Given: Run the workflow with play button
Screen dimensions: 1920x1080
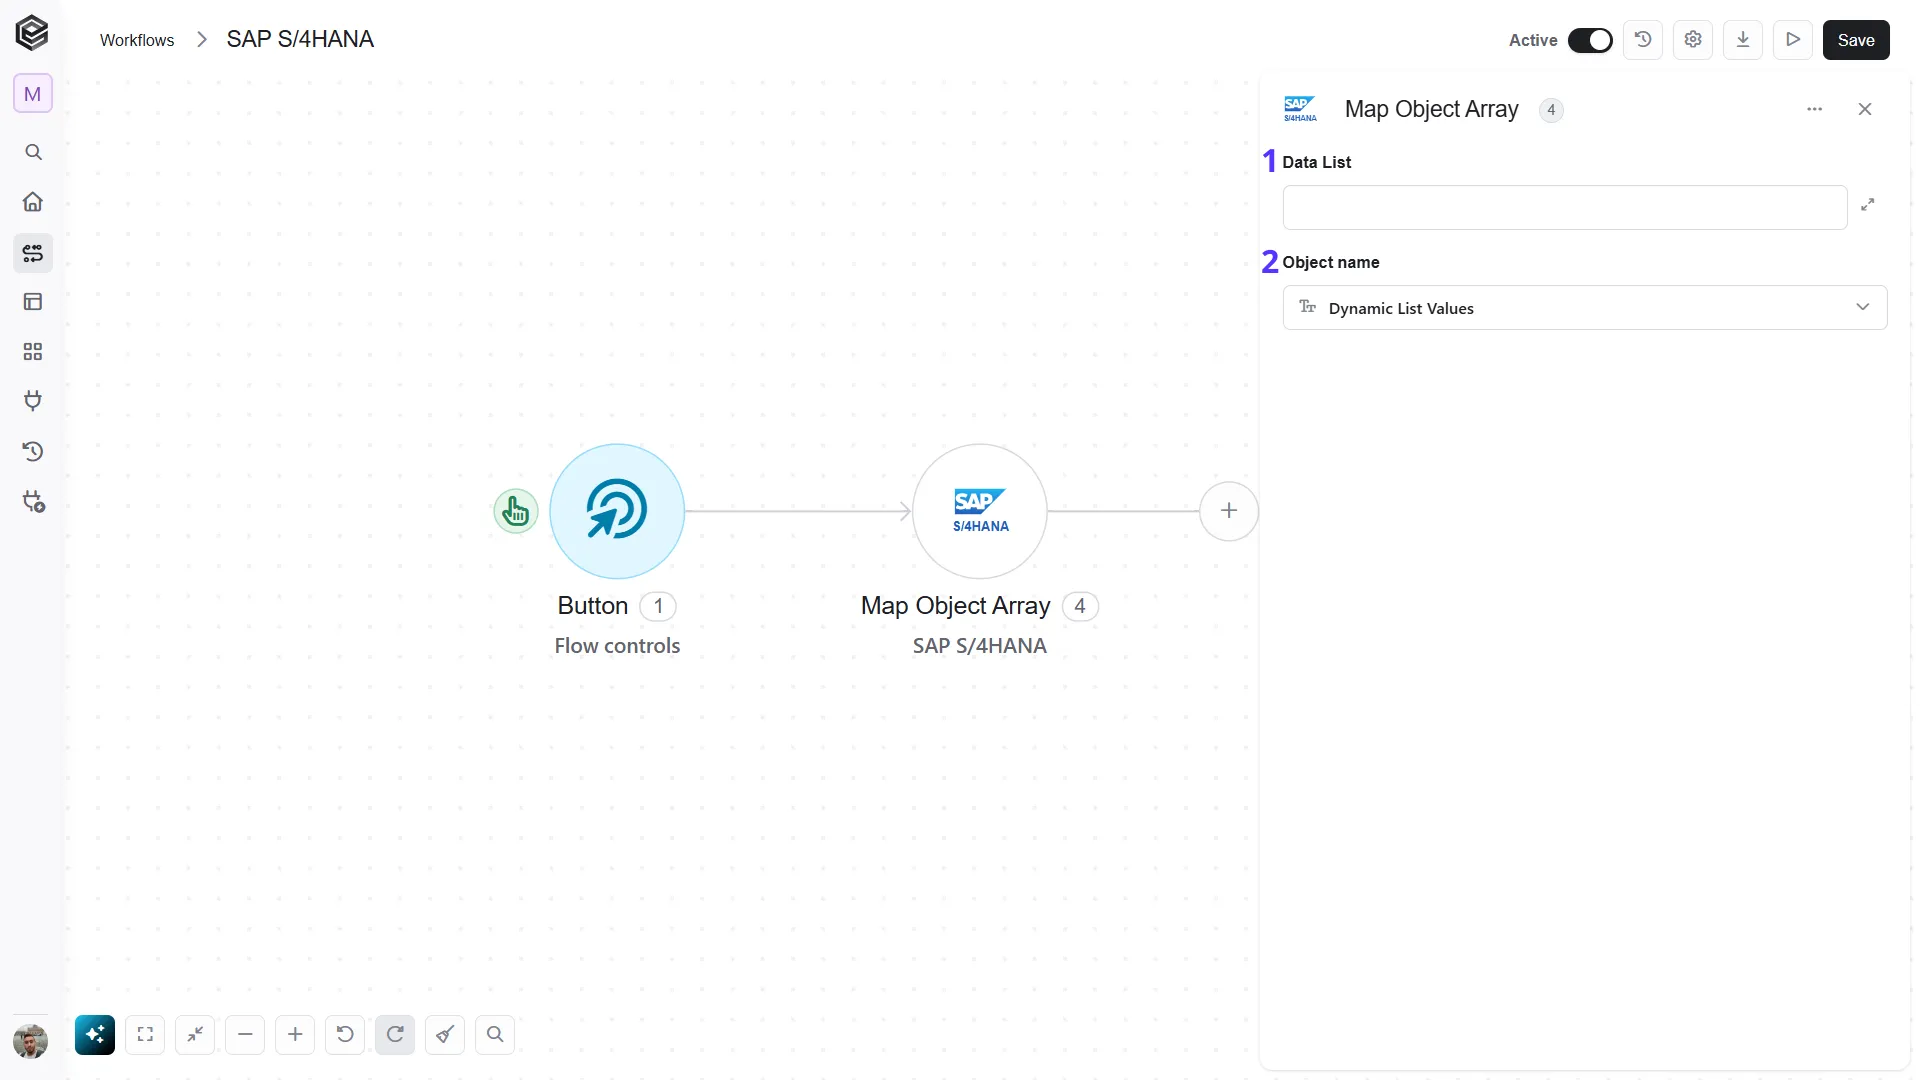Looking at the screenshot, I should 1793,40.
